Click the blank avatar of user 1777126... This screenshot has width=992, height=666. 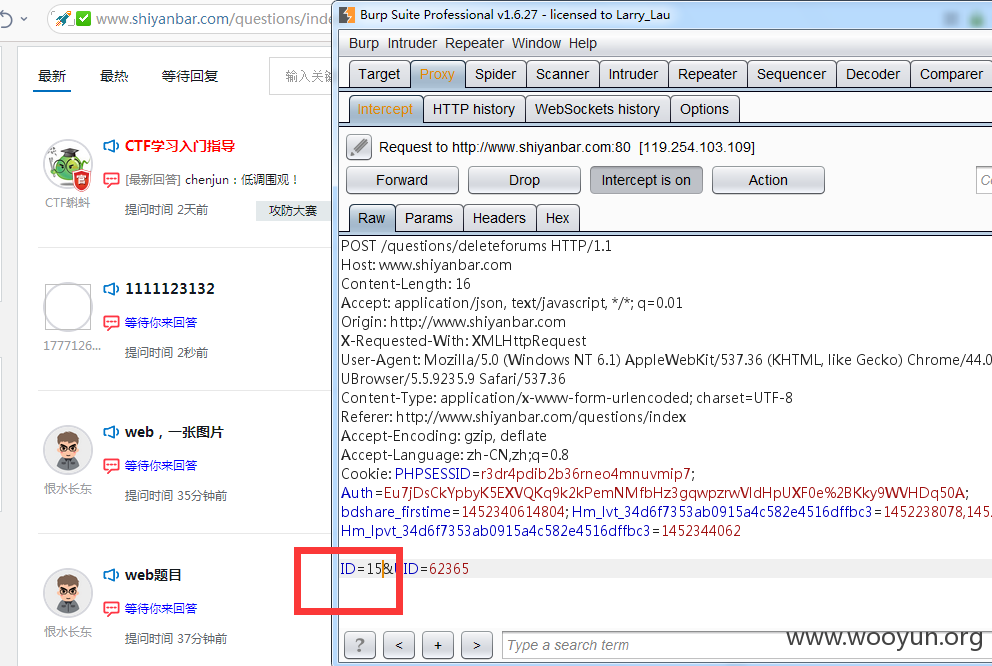[x=68, y=307]
